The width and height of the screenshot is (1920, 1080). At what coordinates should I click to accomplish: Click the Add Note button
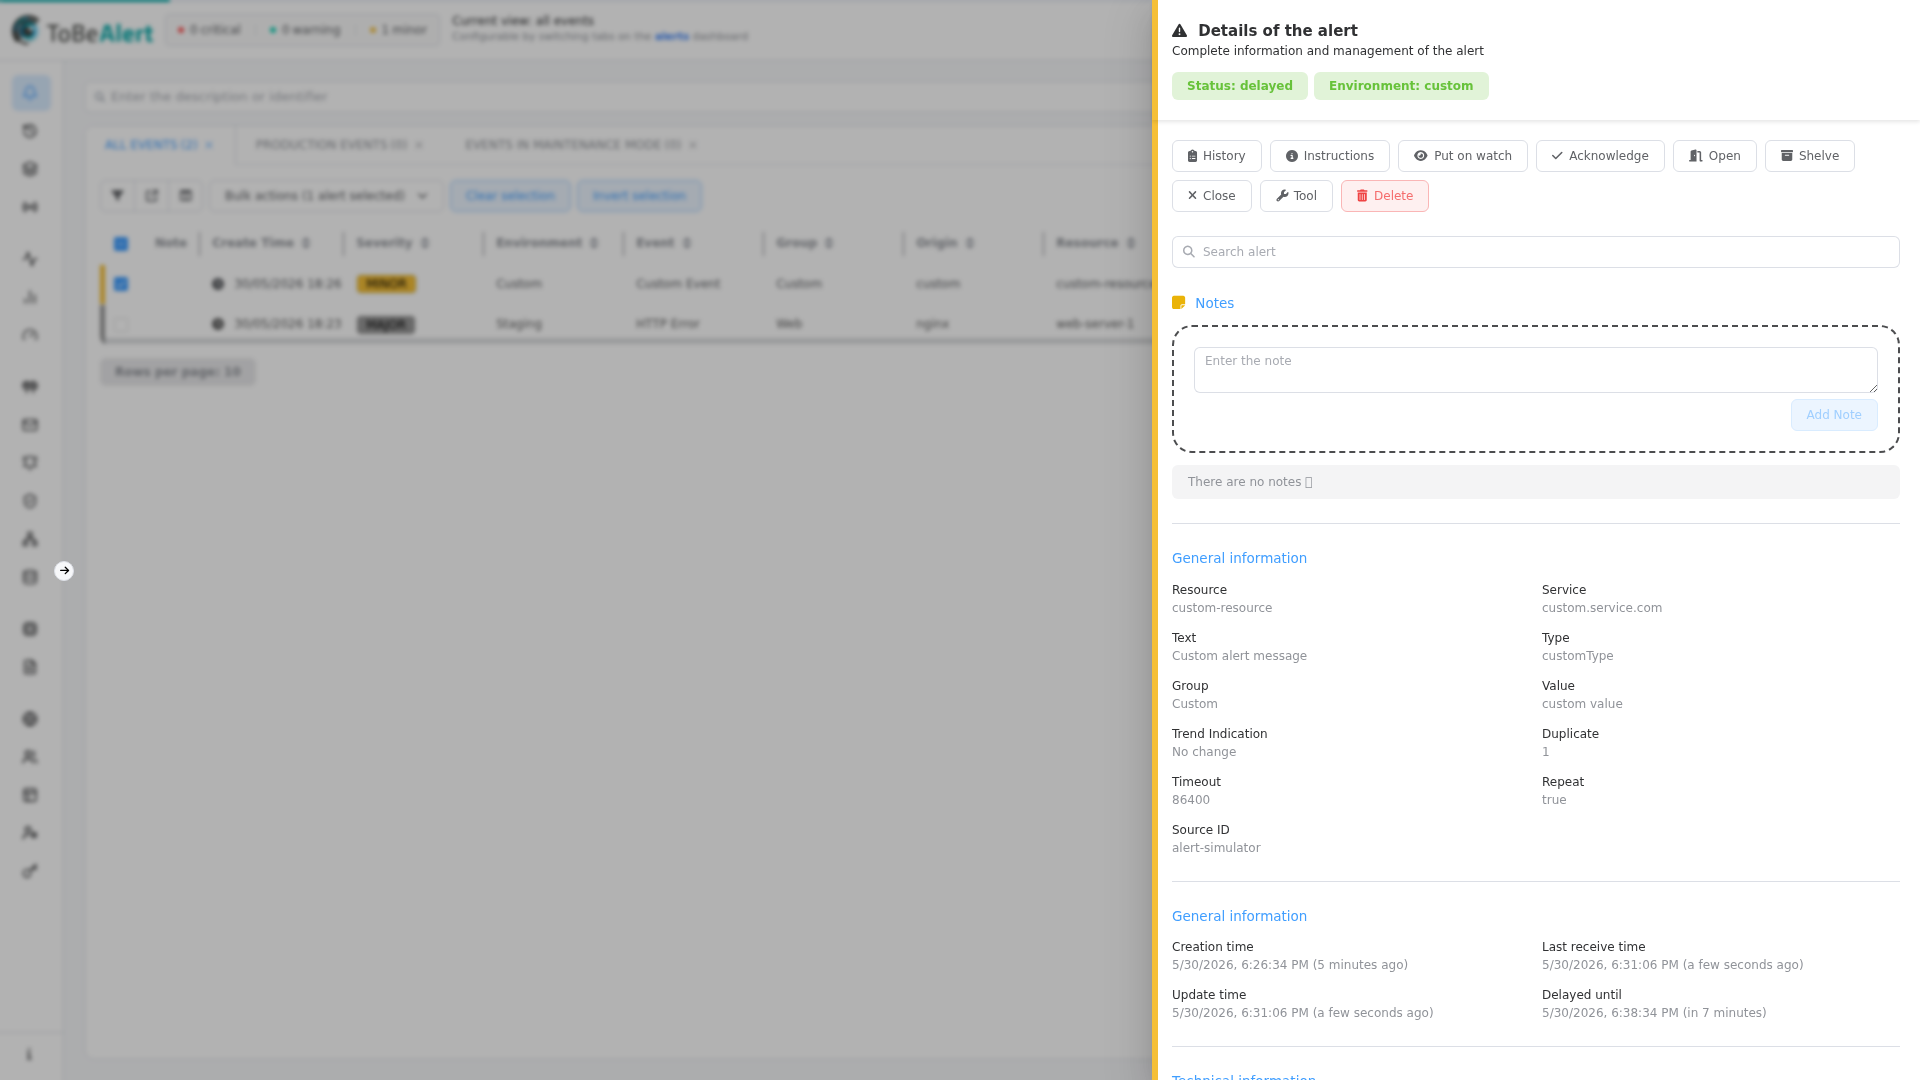(x=1833, y=415)
